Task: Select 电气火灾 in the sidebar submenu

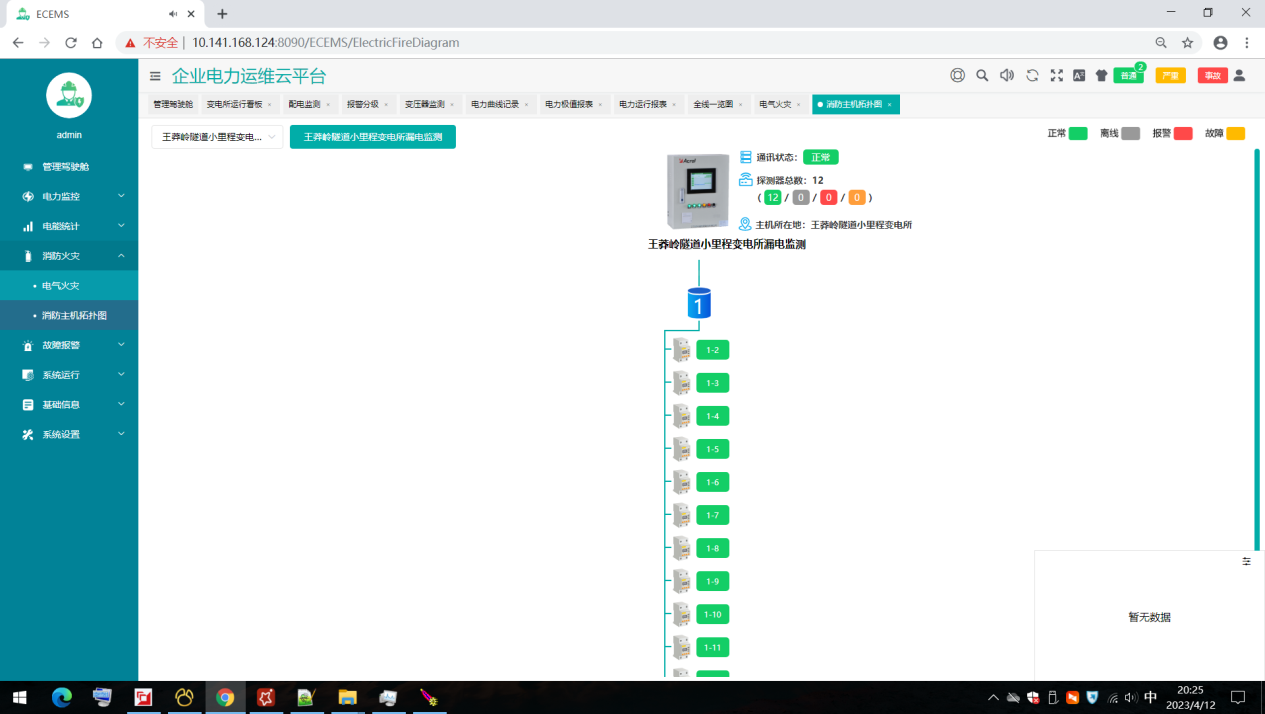Action: pyautogui.click(x=60, y=286)
